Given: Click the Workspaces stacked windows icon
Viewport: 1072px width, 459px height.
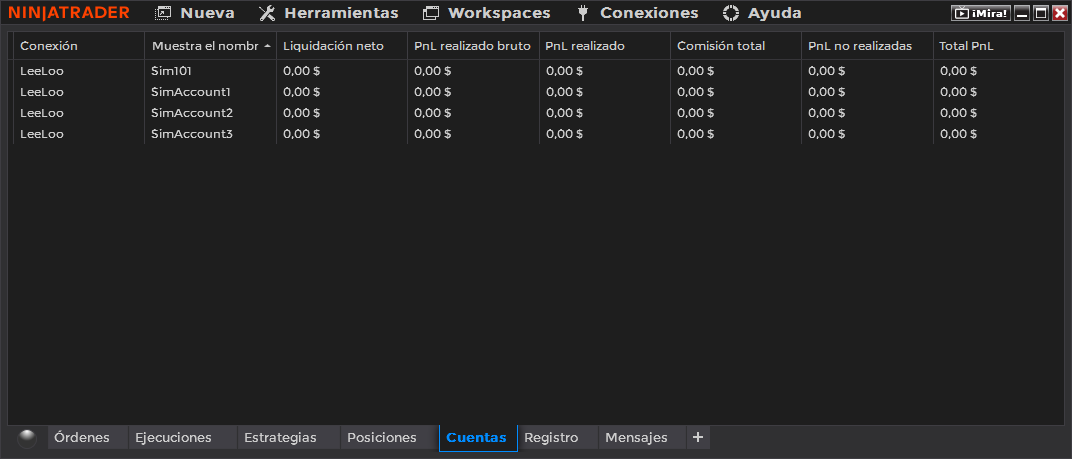Looking at the screenshot, I should click(x=431, y=13).
